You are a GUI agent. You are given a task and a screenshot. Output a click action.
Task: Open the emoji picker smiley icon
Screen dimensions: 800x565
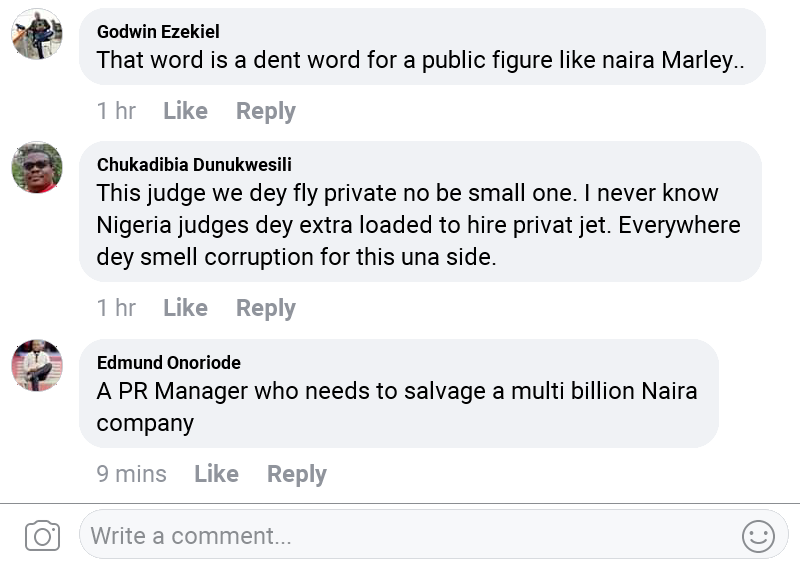[x=758, y=536]
